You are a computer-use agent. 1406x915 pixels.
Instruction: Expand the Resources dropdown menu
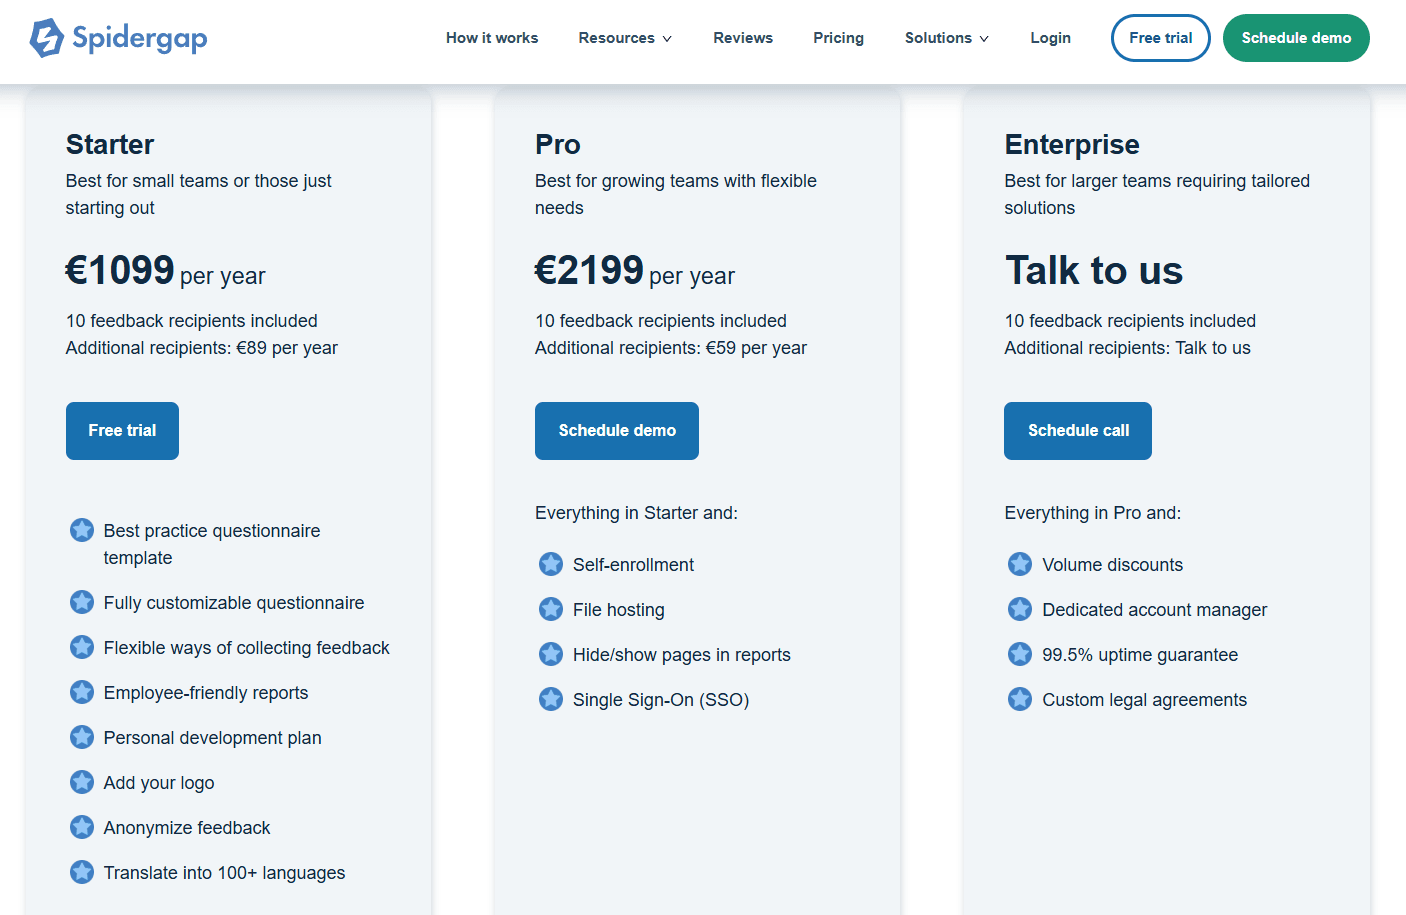coord(625,38)
